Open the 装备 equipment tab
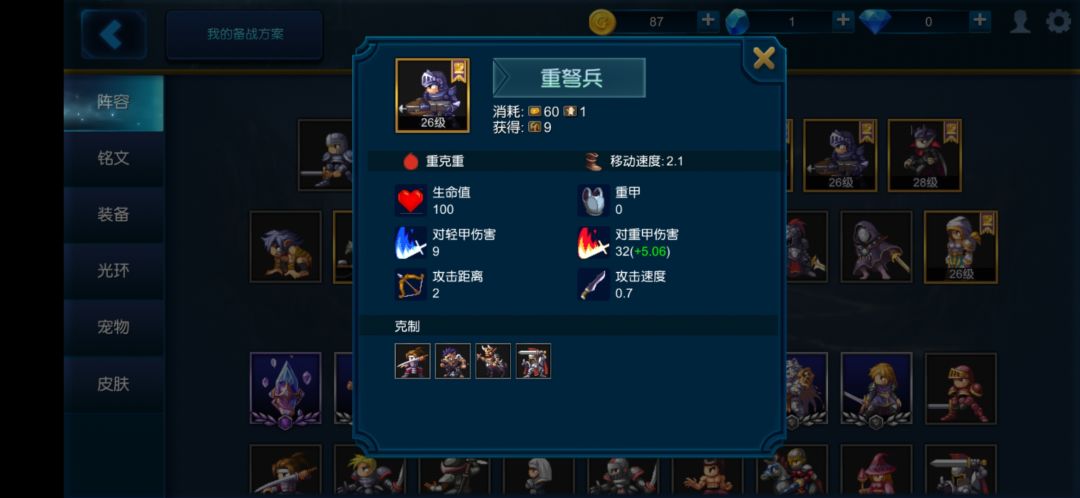This screenshot has height=498, width=1080. 114,215
